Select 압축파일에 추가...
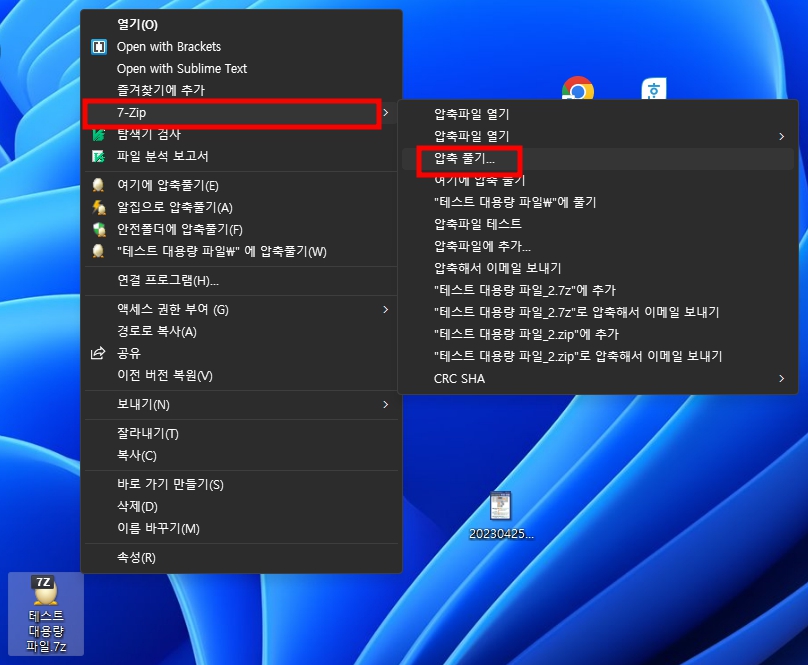The image size is (808, 665). 598,246
